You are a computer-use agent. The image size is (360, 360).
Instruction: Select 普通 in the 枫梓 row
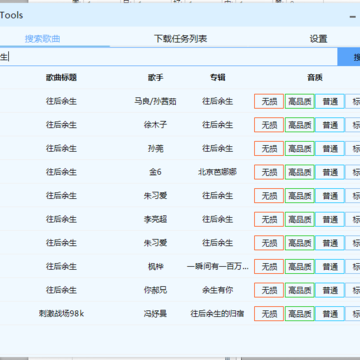330,267
